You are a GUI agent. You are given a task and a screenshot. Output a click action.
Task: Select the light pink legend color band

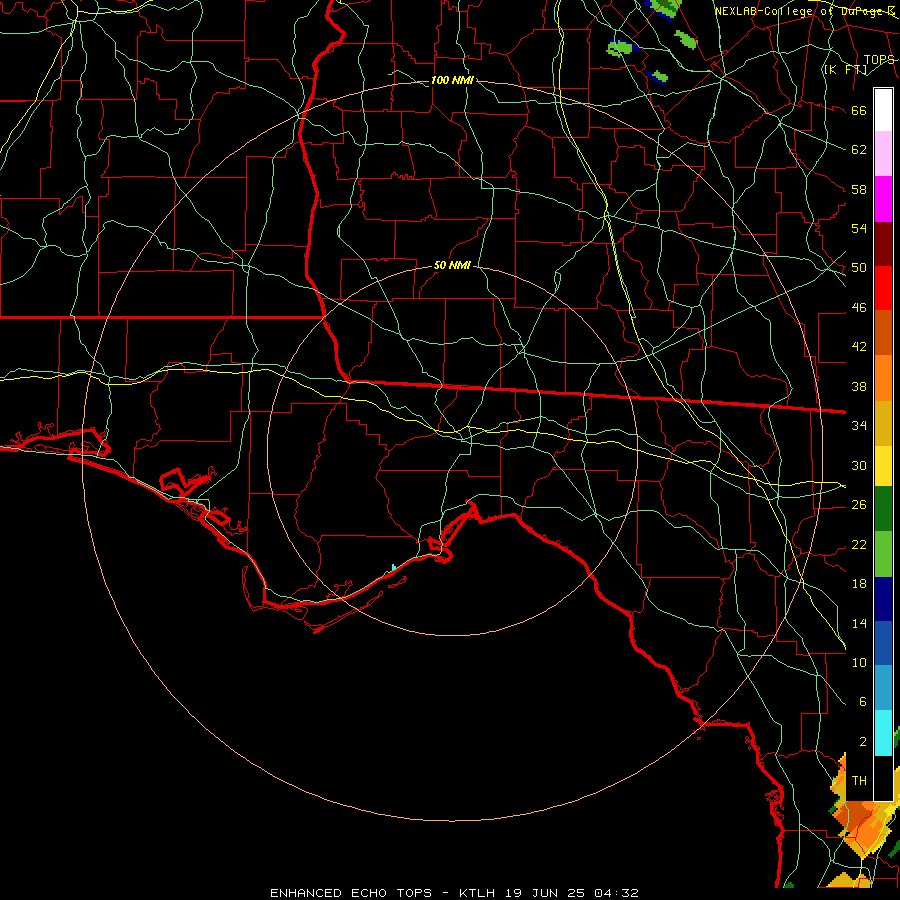(x=883, y=154)
